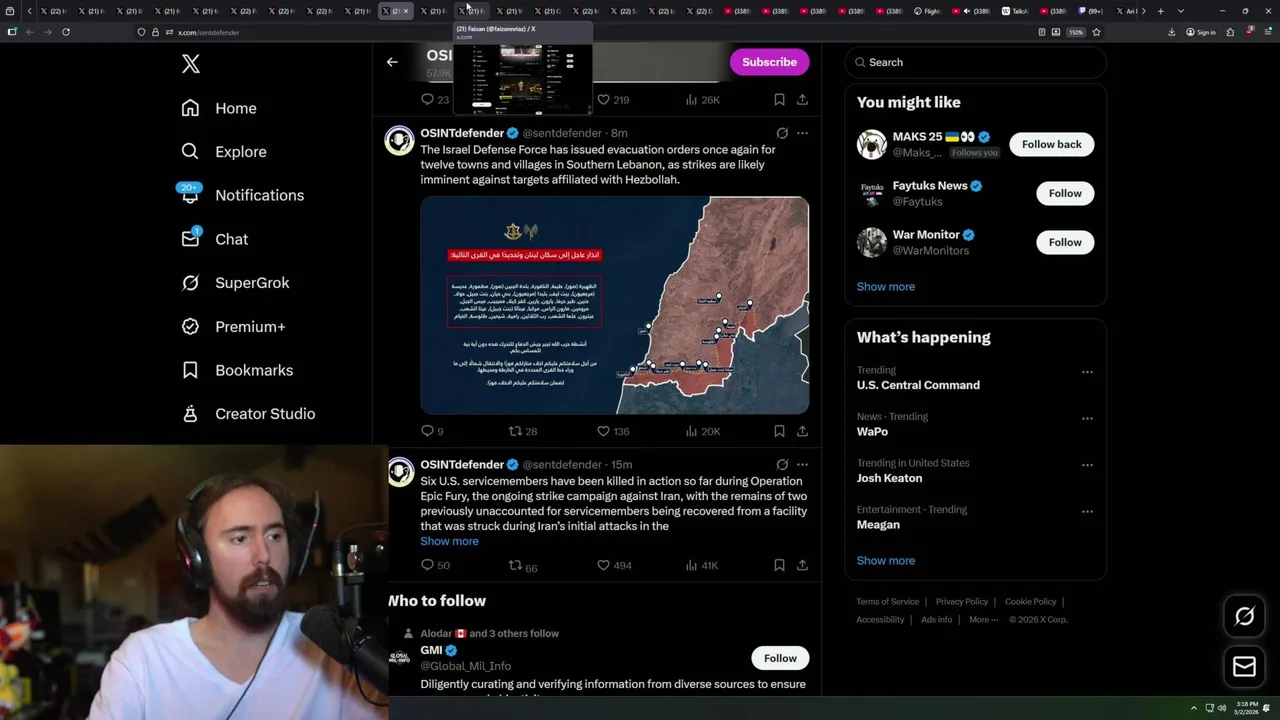Open the U.S. Central Command trending topic

pyautogui.click(x=918, y=385)
